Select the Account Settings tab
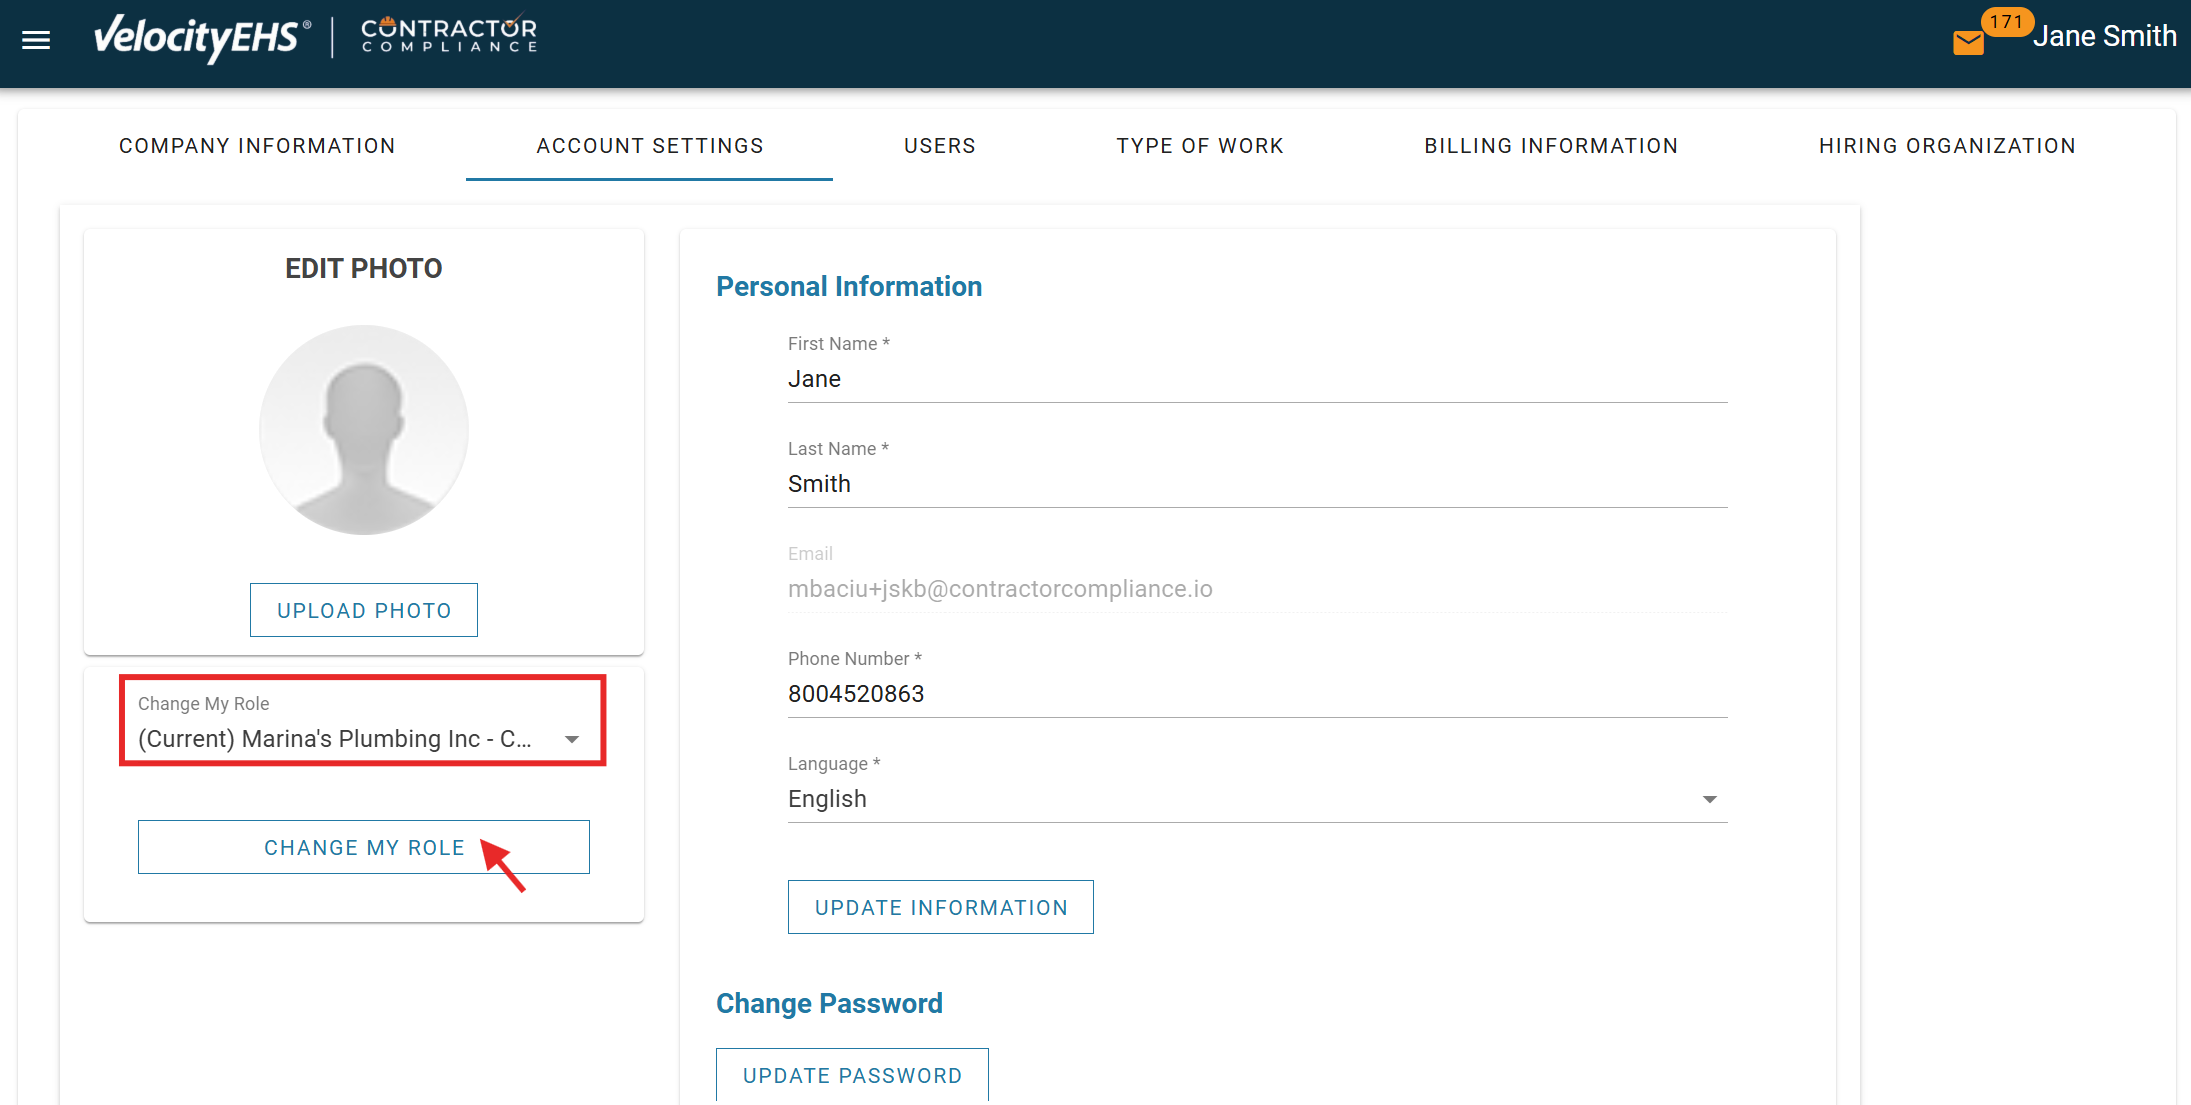 tap(650, 146)
